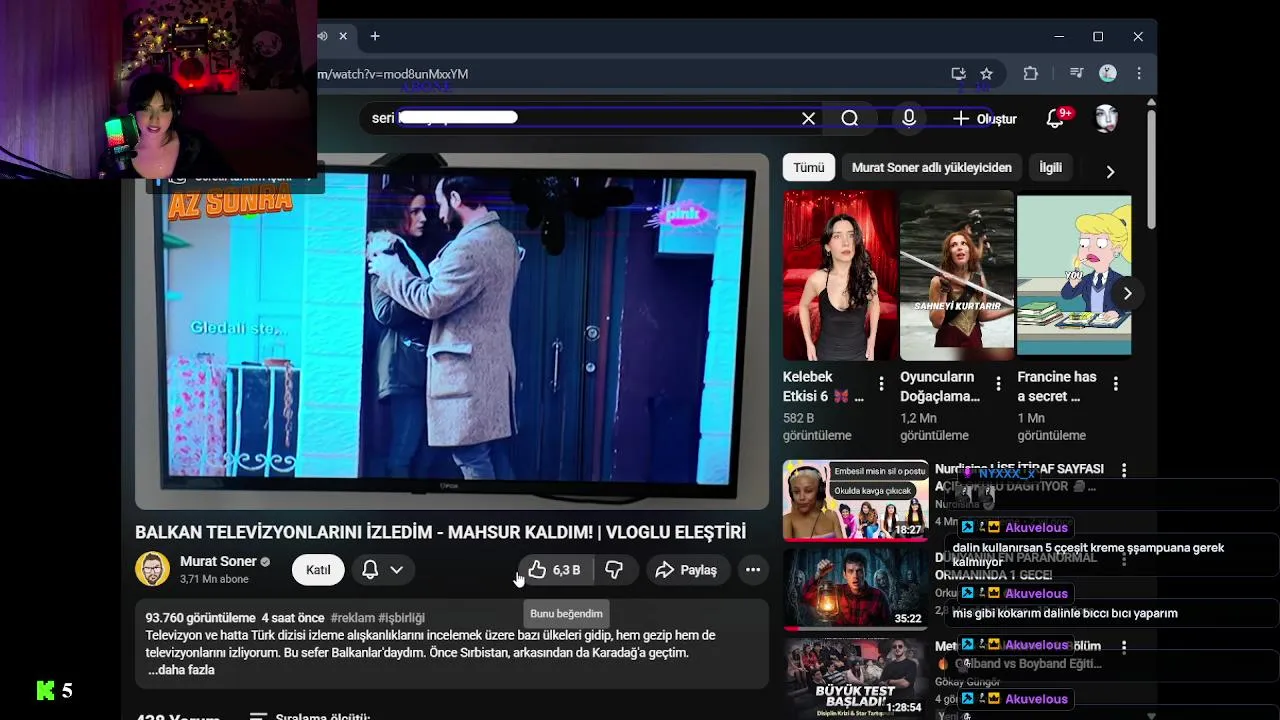Open the Chrome profile avatar

pyautogui.click(x=1108, y=74)
